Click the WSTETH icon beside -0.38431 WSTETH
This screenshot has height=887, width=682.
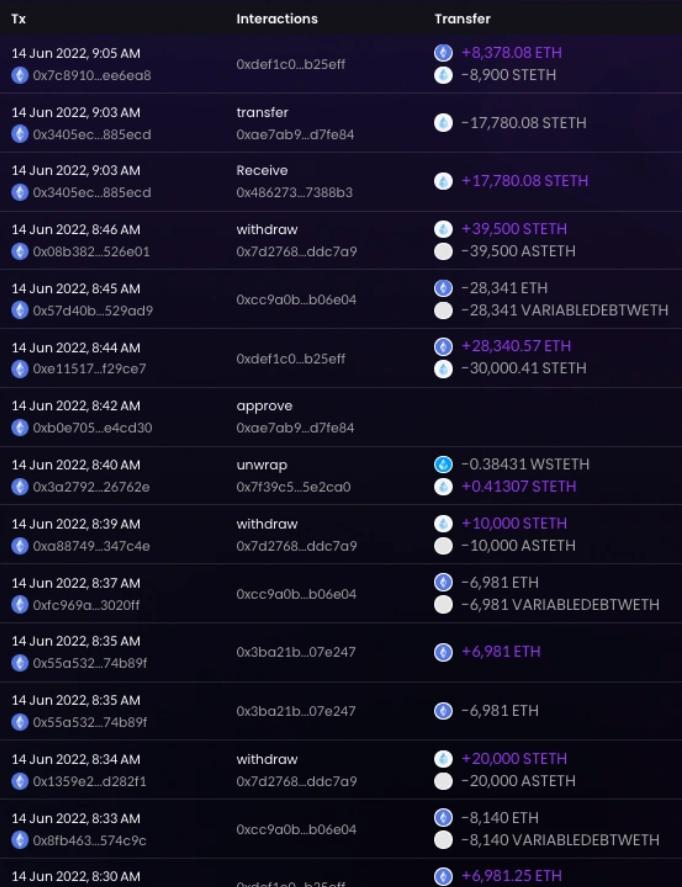[443, 464]
